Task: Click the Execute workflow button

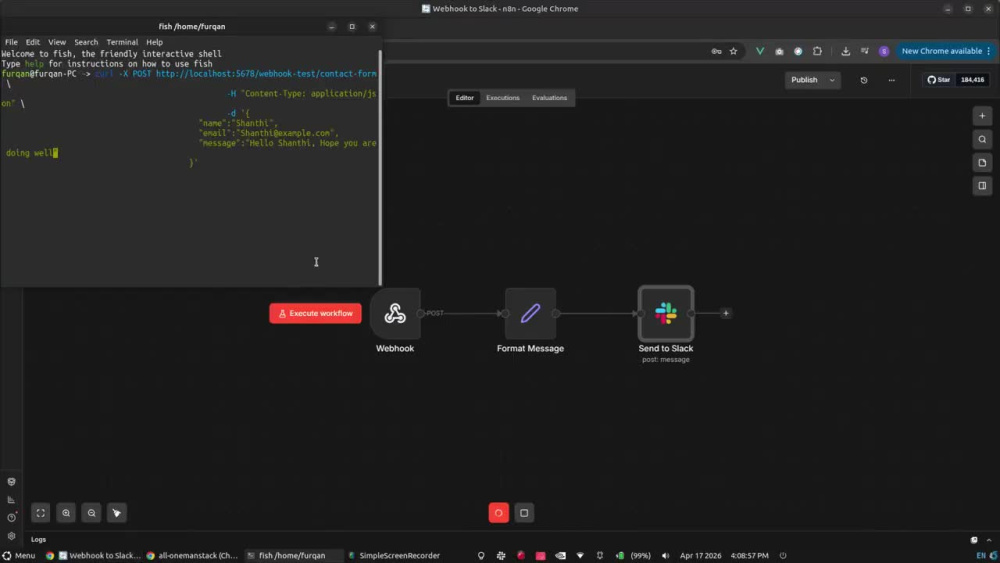Action: (315, 313)
